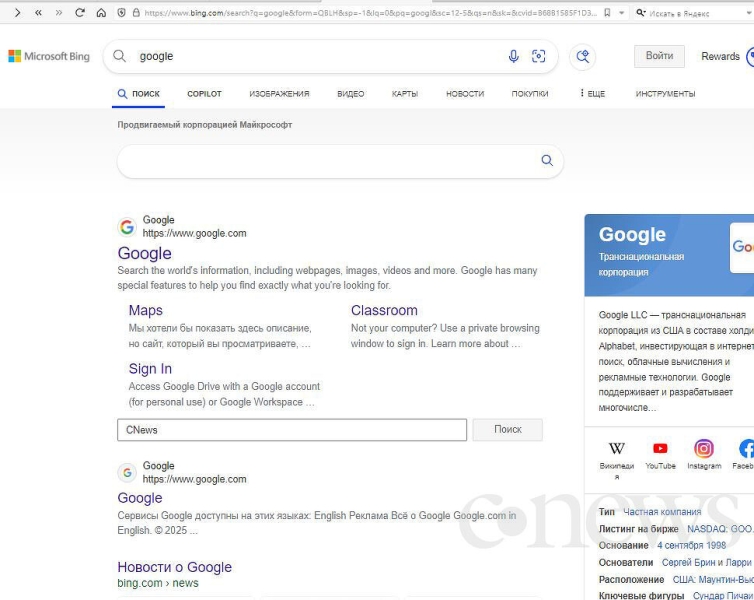754x600 pixels.
Task: Click the Google logo thumbnail in knowledge panel
Action: [742, 248]
